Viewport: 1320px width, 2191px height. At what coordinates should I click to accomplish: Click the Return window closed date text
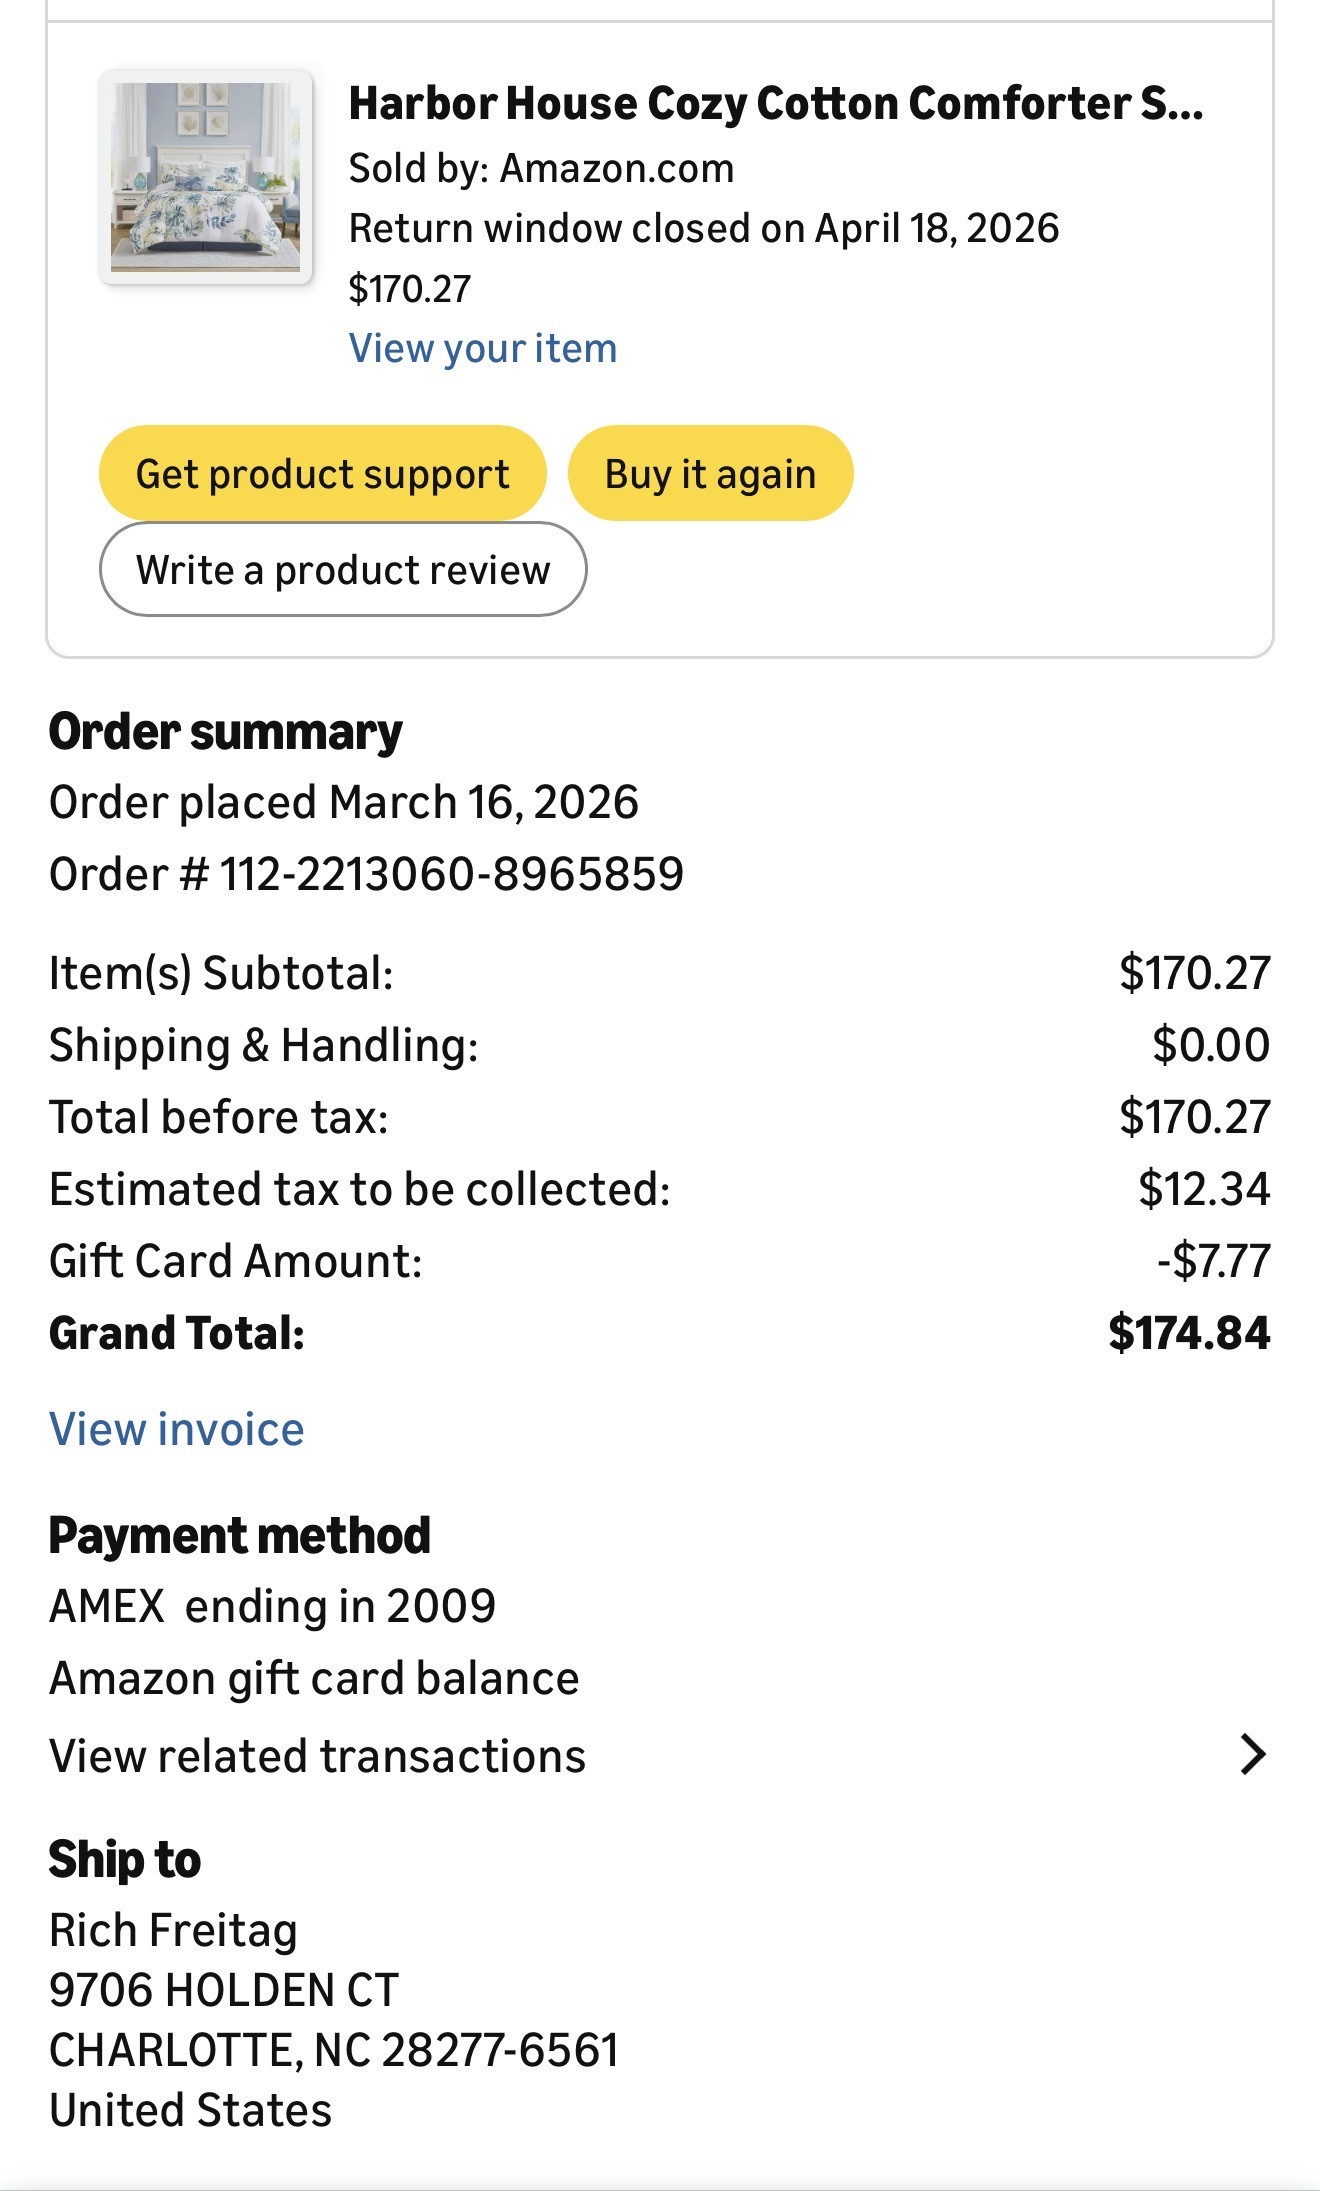pyautogui.click(x=704, y=228)
